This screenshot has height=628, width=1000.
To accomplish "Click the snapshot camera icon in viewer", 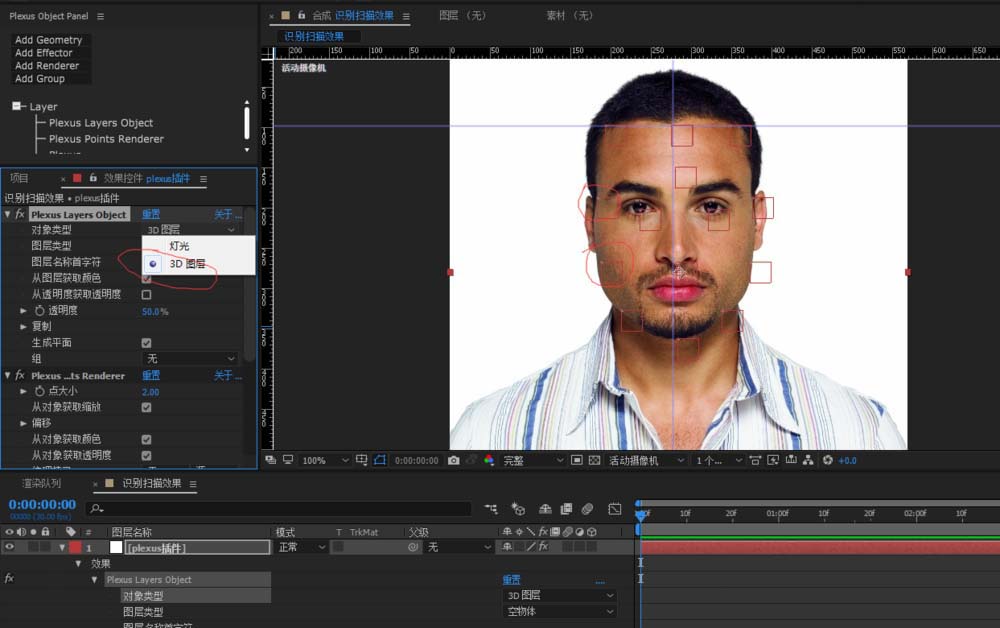I will pos(453,460).
